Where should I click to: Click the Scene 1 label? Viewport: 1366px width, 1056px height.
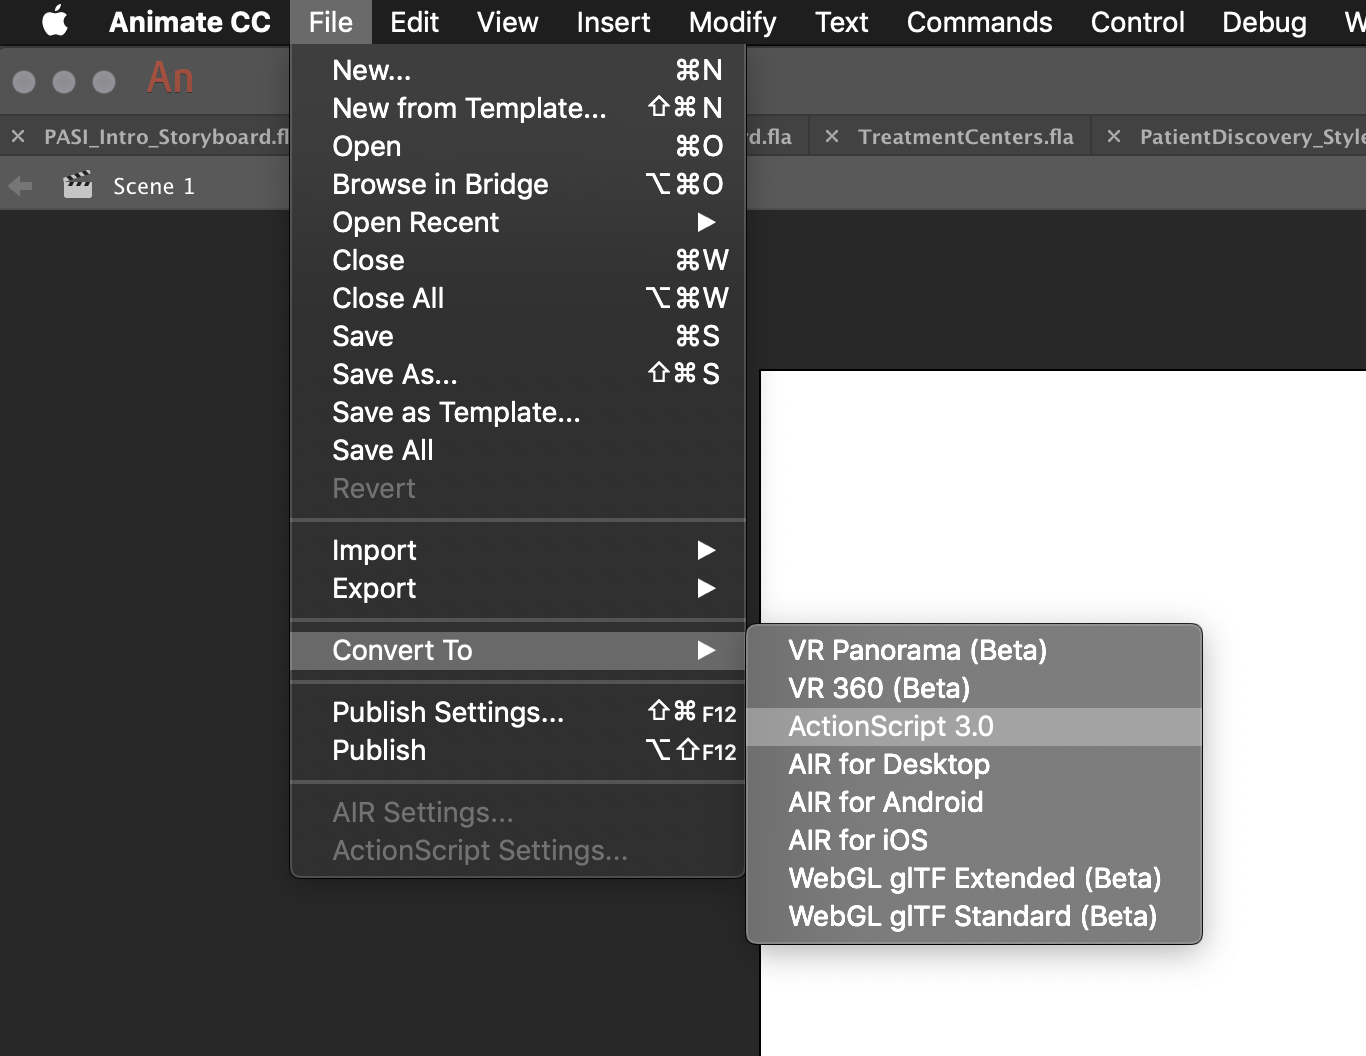(154, 186)
